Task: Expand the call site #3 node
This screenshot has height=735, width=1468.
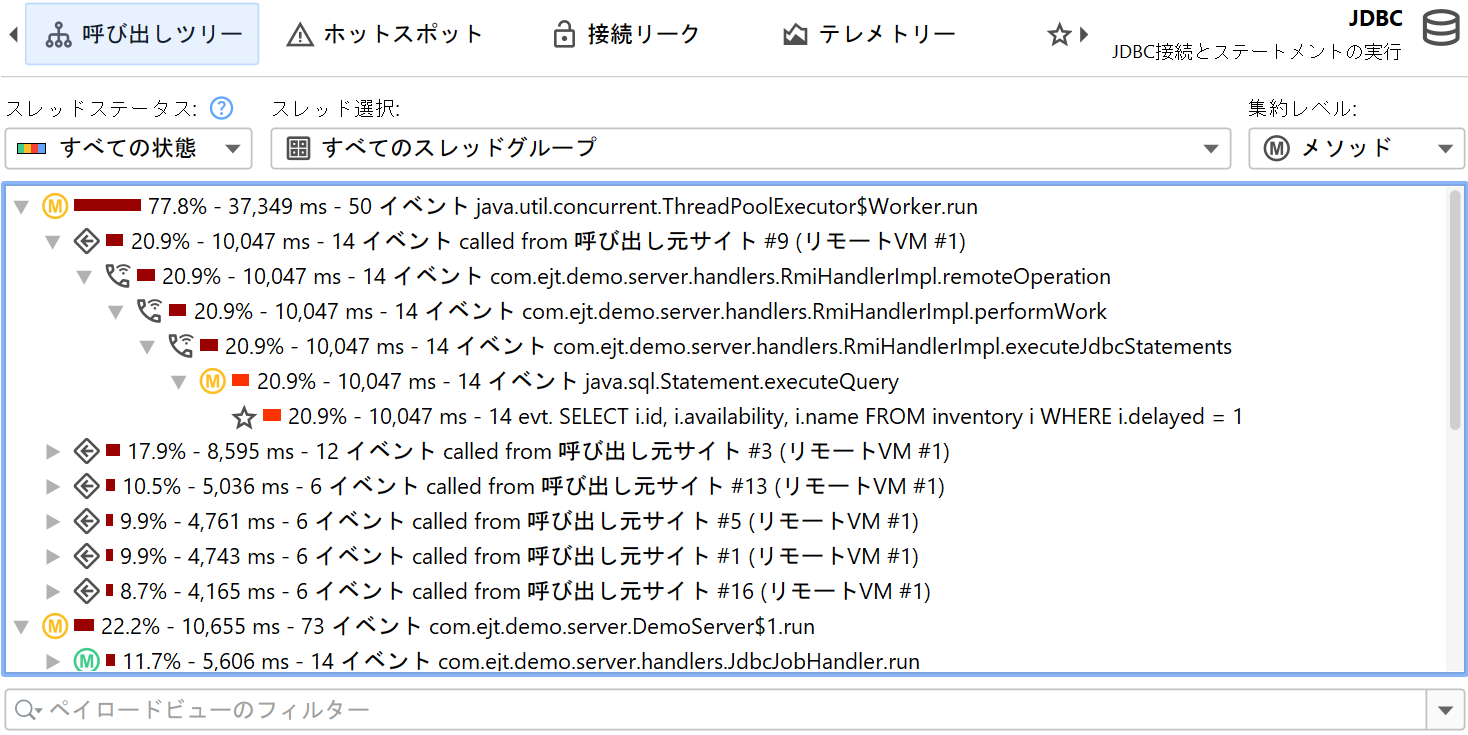Action: point(54,452)
